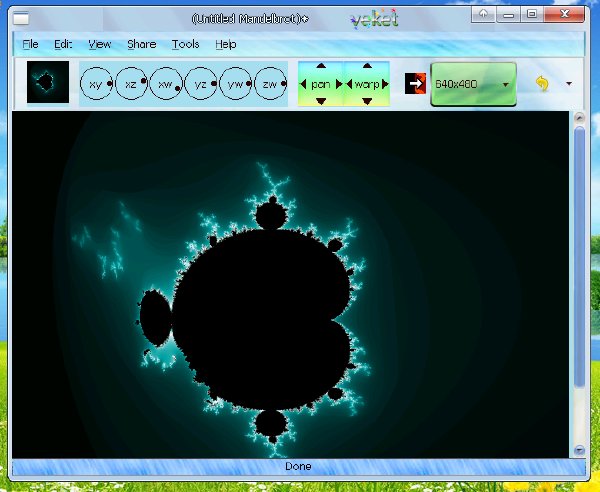Click the window menu icon in title bar

click(x=21, y=18)
